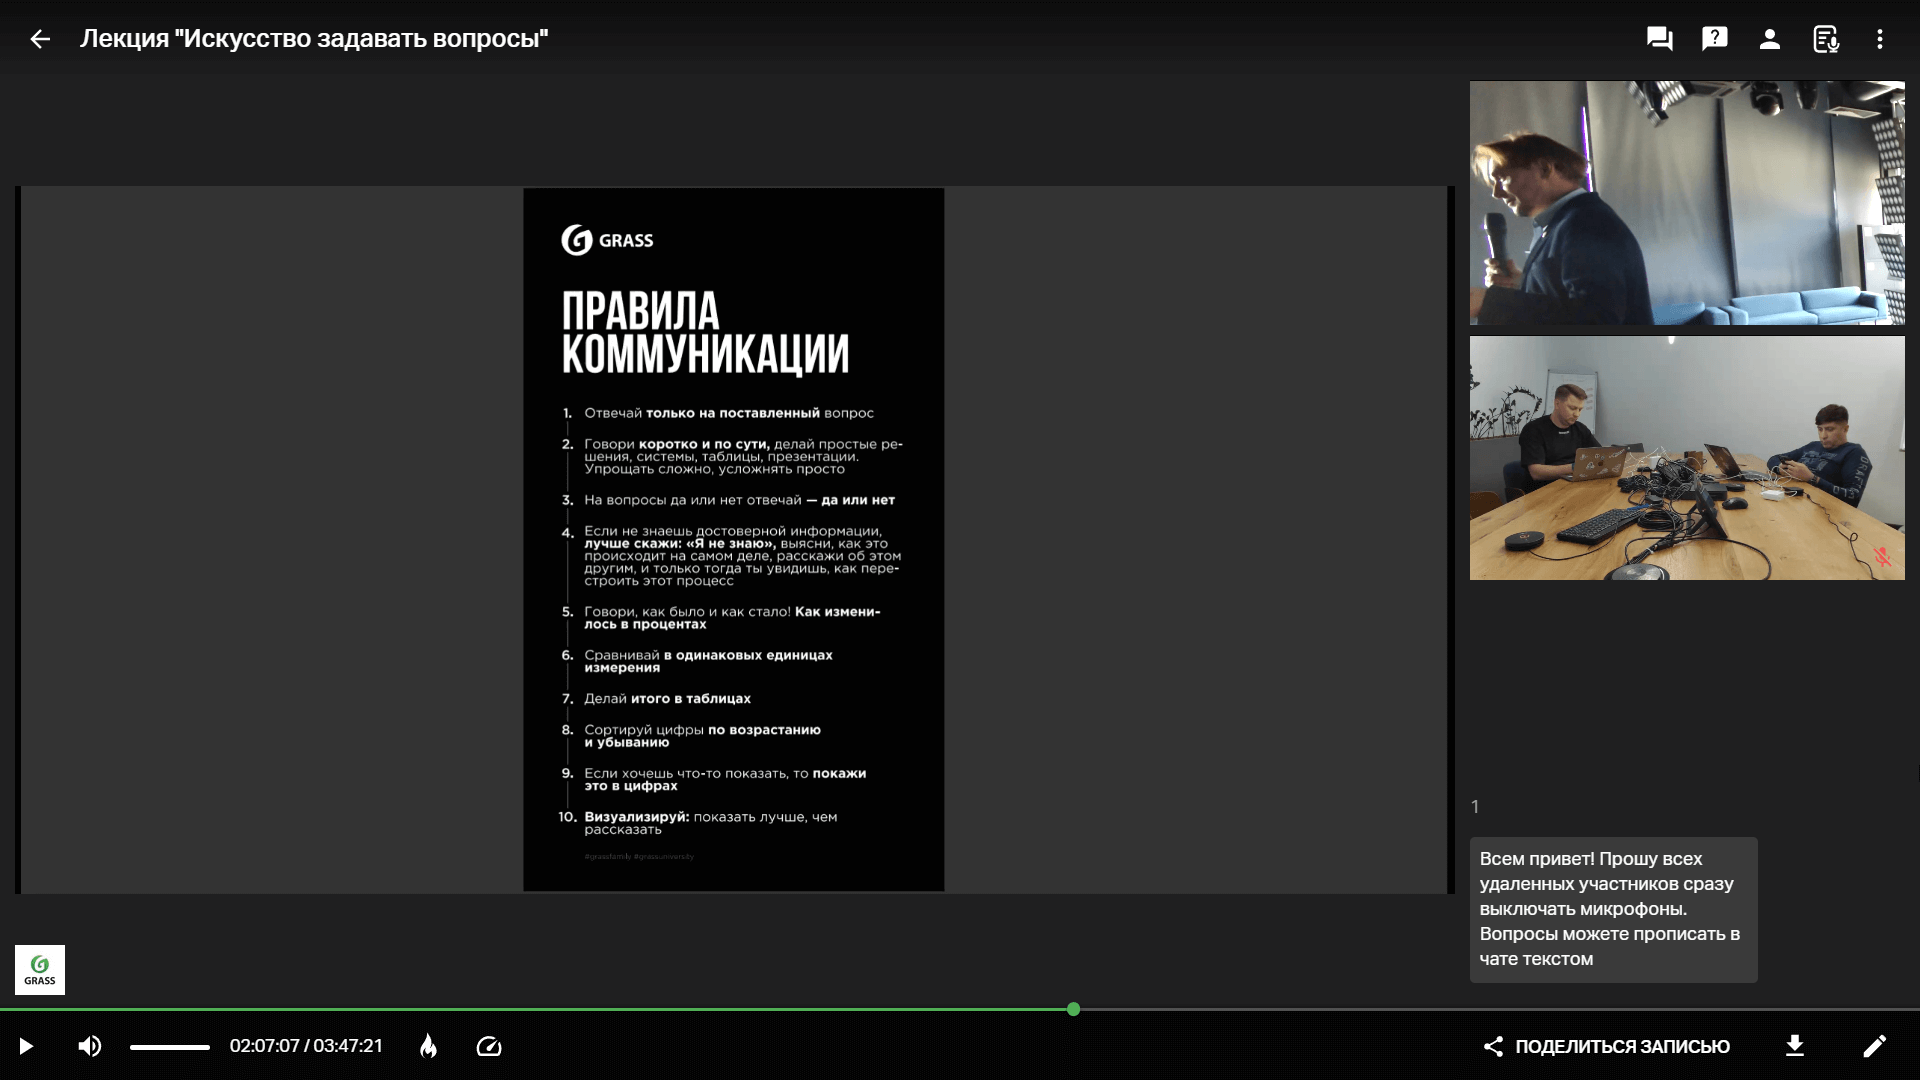Screen dimensions: 1920x1080
Task: Download the recording
Action: click(x=1795, y=1046)
